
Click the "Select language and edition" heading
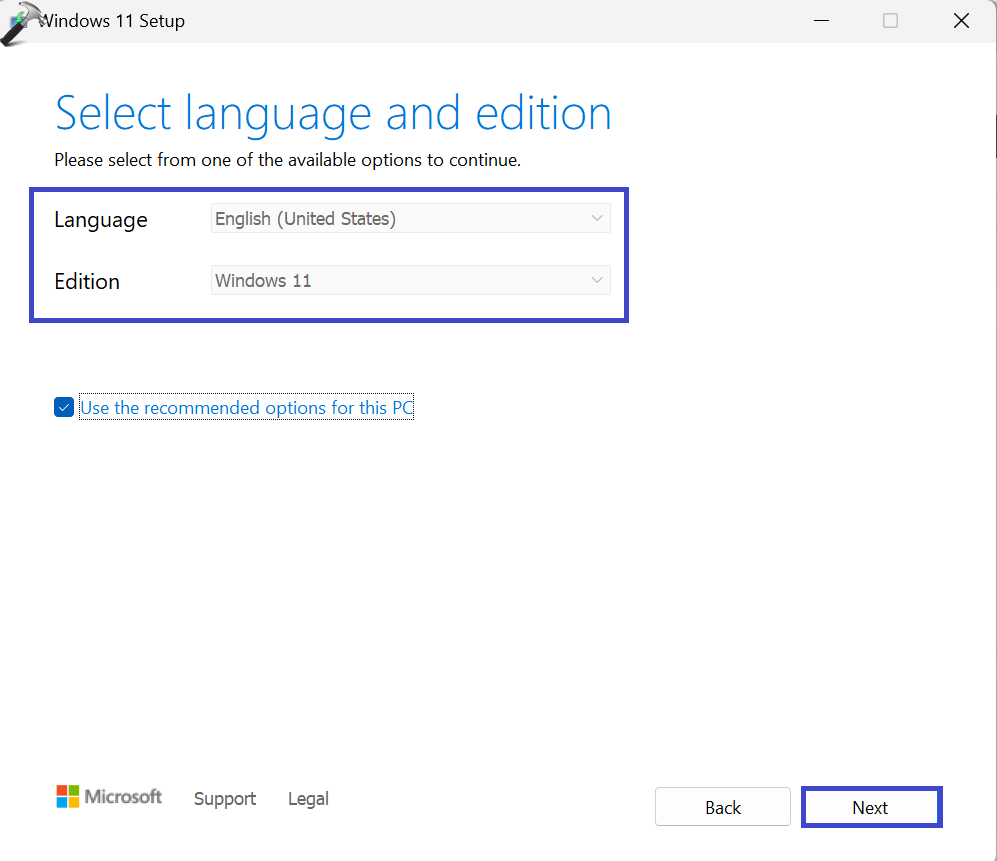333,114
